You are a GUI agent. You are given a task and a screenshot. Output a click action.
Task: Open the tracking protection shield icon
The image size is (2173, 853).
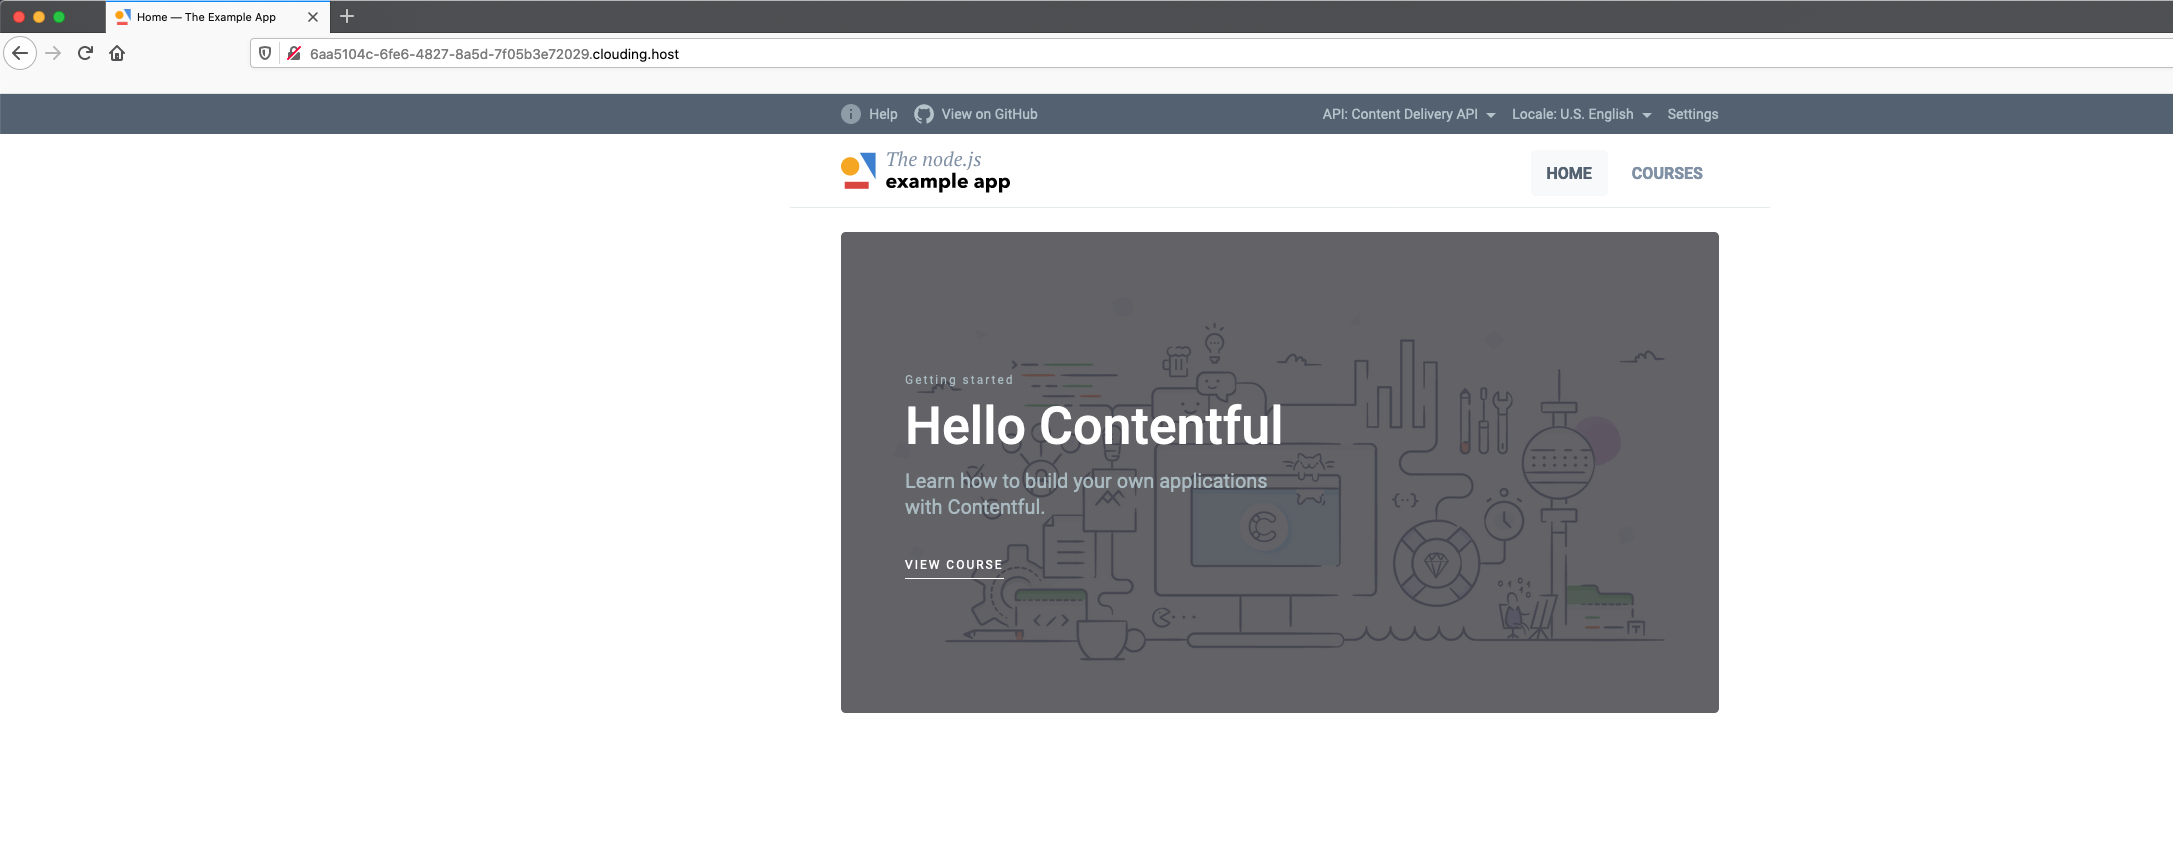pos(265,53)
